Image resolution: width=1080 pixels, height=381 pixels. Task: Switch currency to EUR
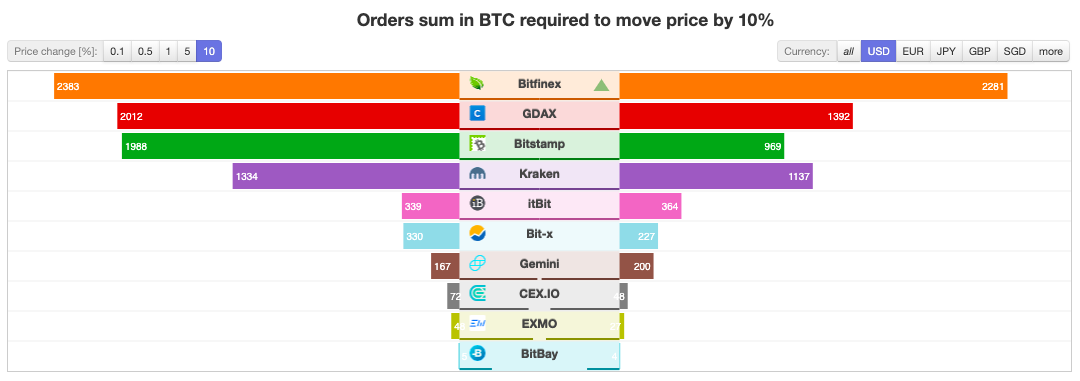coord(913,51)
